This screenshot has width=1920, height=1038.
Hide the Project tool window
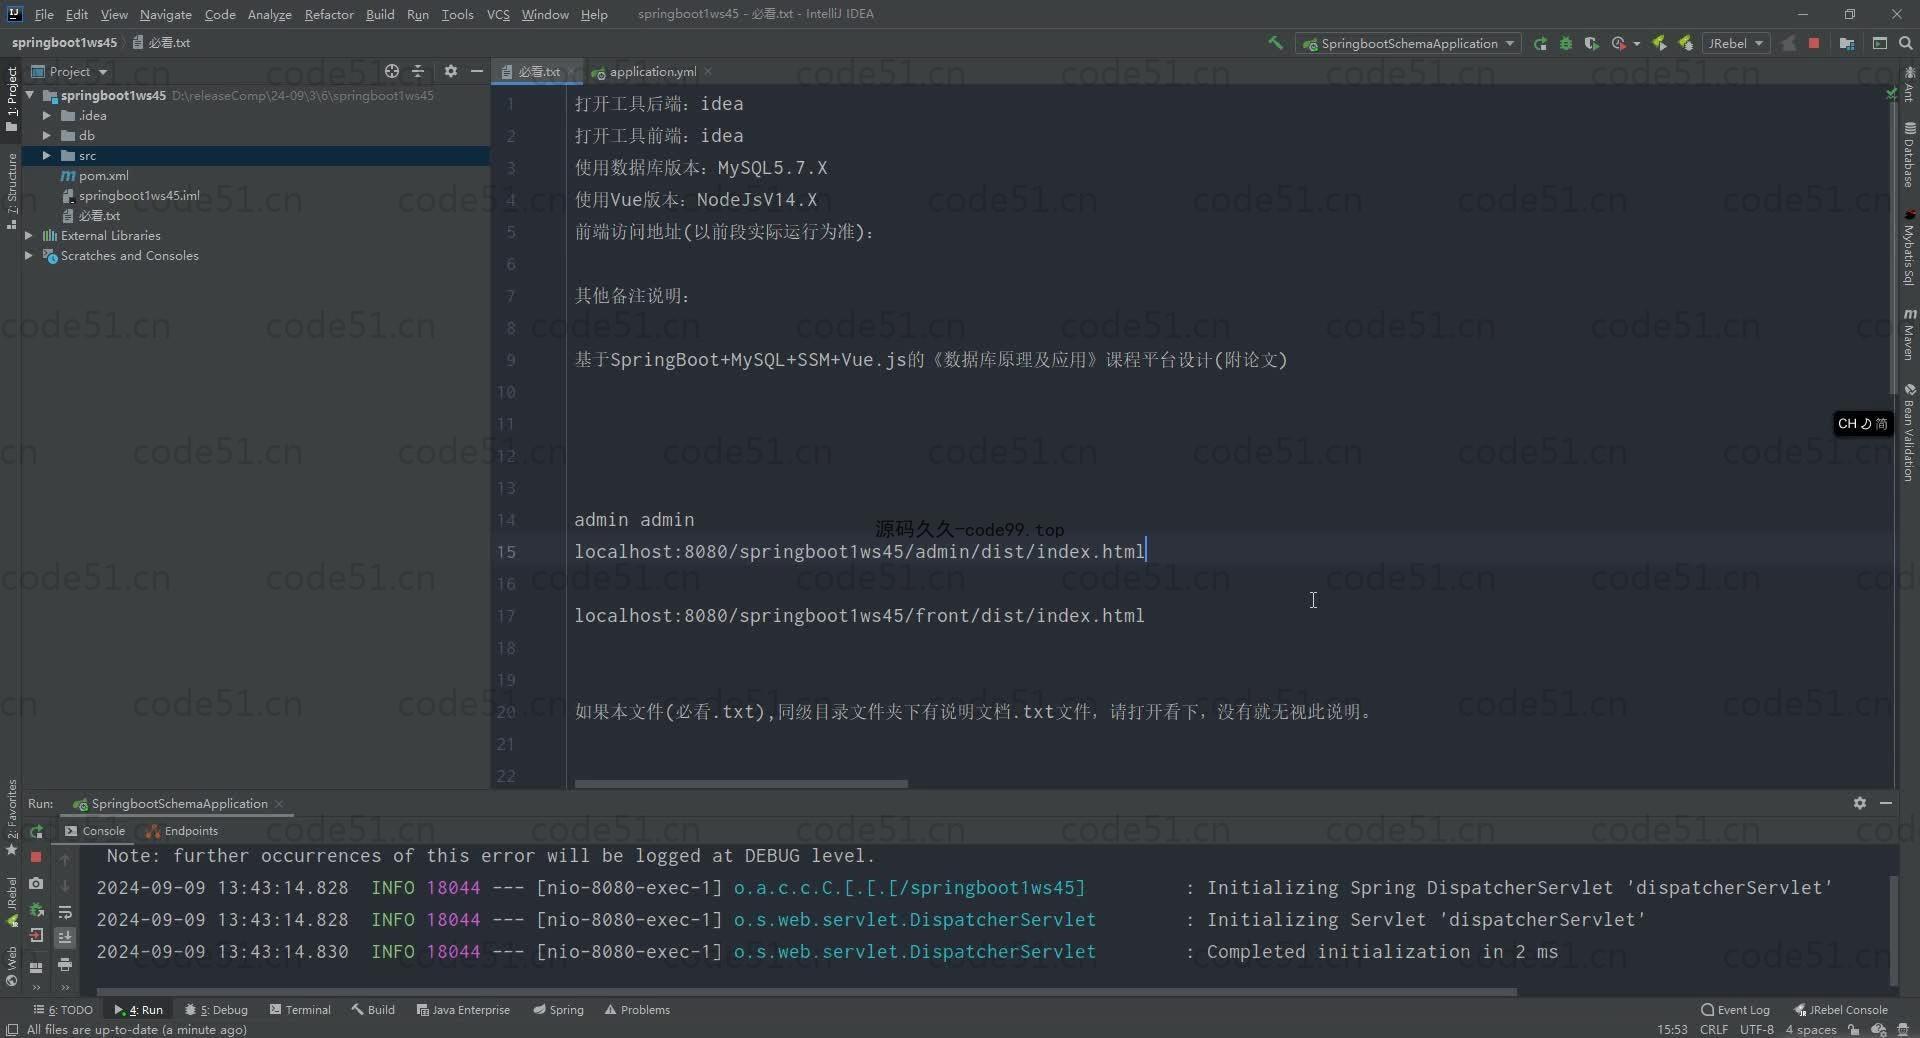coord(477,71)
